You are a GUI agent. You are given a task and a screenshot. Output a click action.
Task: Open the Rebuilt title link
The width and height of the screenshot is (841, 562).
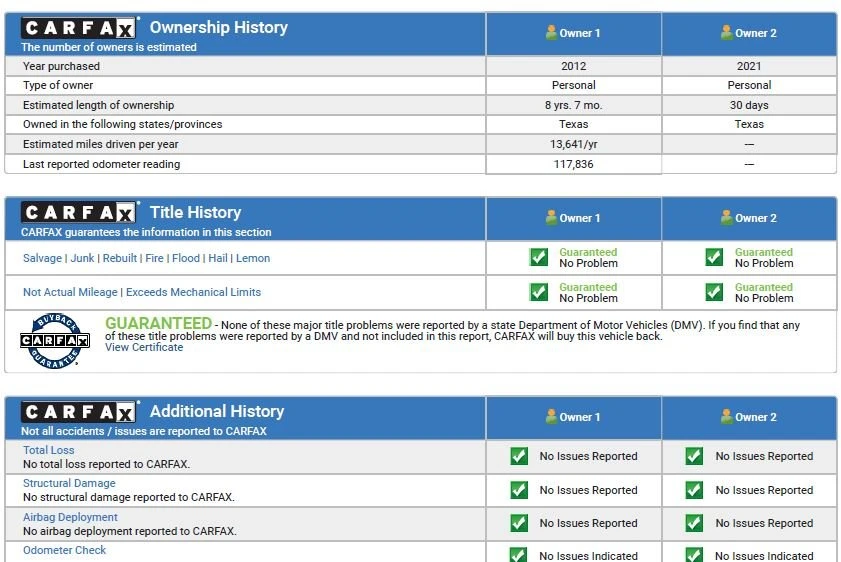pos(120,258)
